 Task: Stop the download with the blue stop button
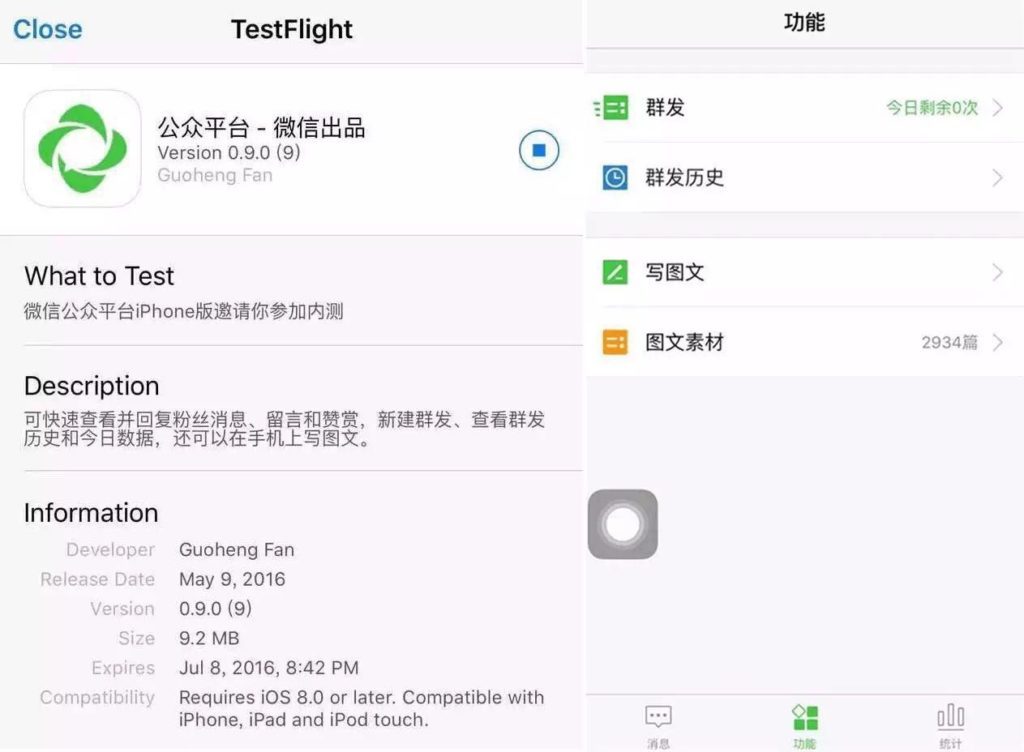tap(539, 150)
